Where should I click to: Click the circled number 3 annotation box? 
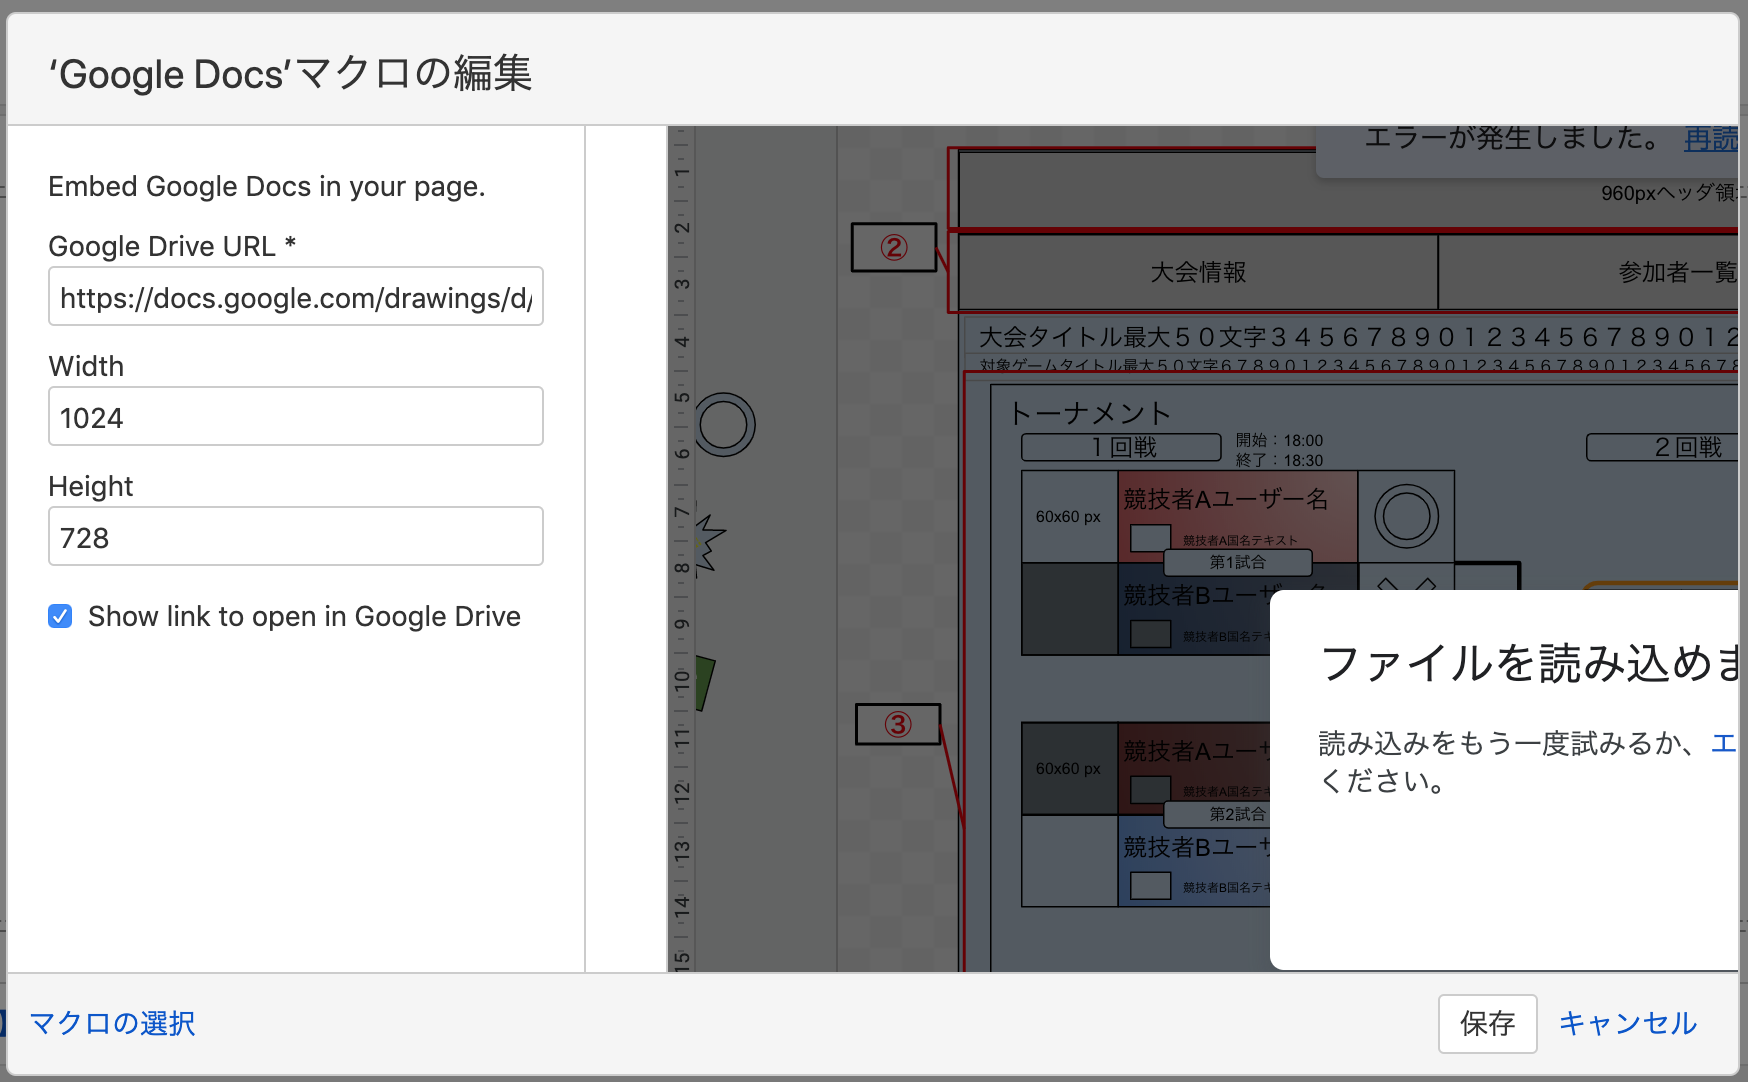click(898, 724)
